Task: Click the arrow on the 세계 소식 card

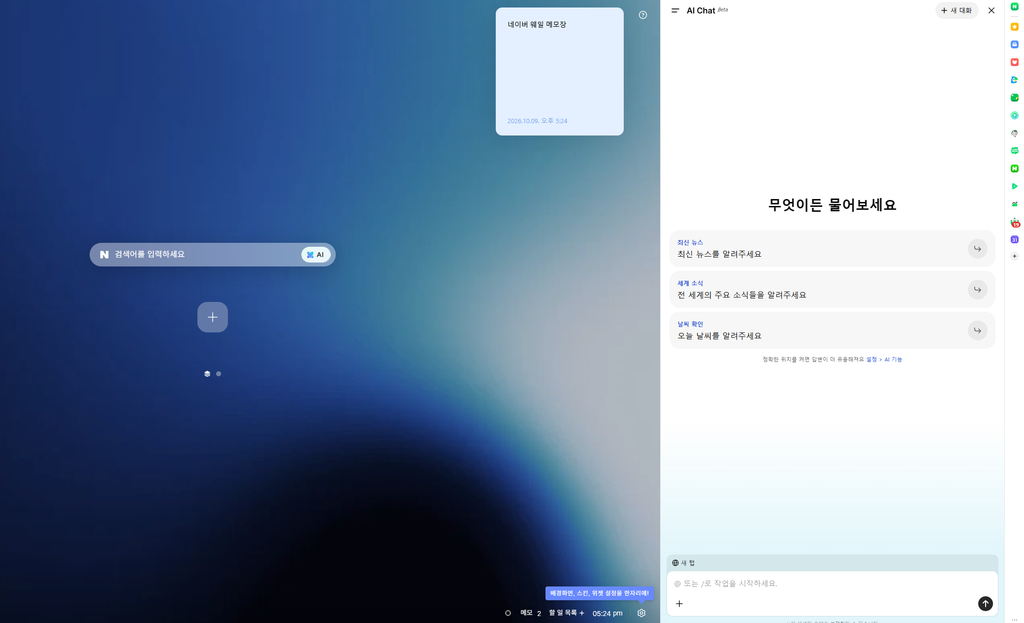Action: [x=977, y=289]
